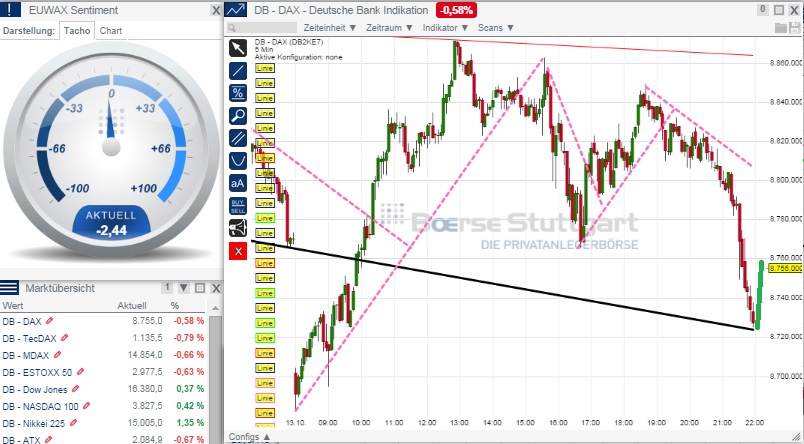Image resolution: width=804 pixels, height=444 pixels.
Task: Click the pencil icon next to DB - Nikkei 225
Action: (x=74, y=422)
